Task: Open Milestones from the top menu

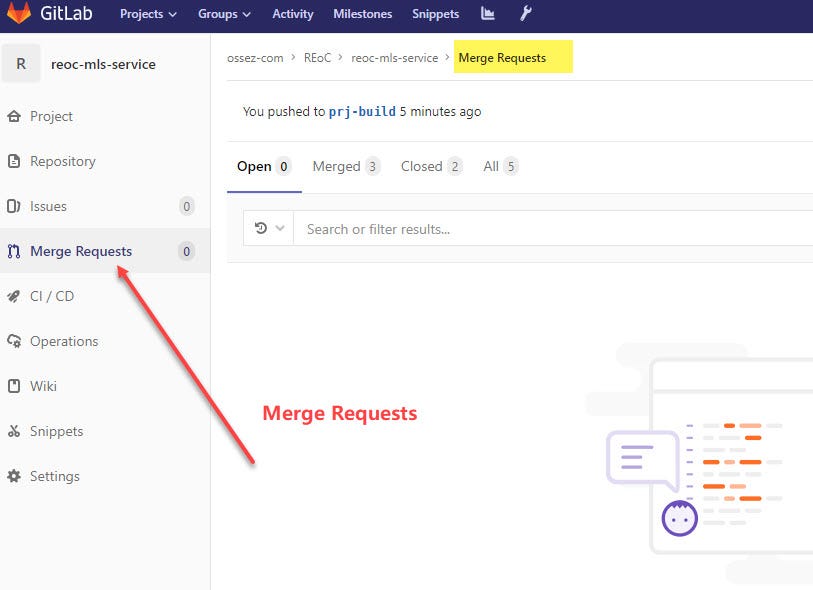Action: tap(362, 14)
